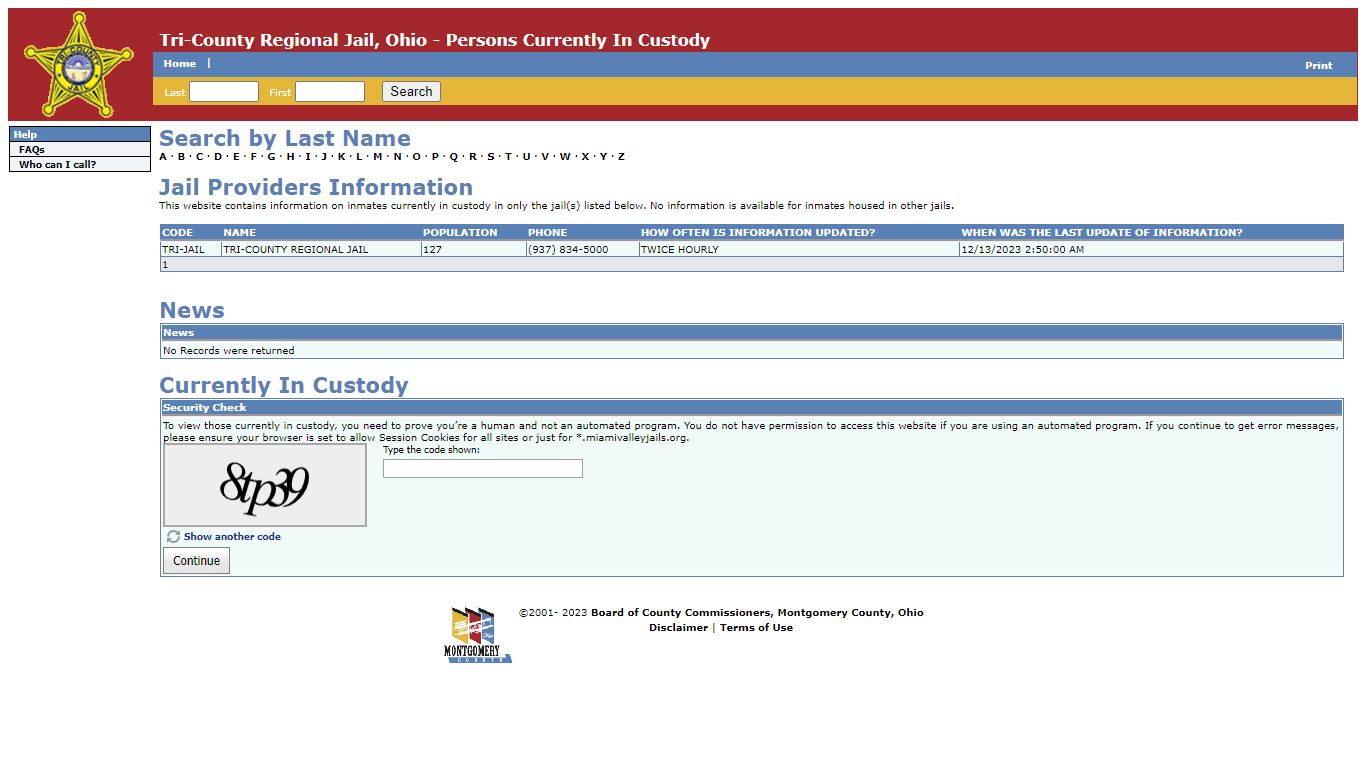Search last names starting with D
The image size is (1366, 768).
coord(218,157)
